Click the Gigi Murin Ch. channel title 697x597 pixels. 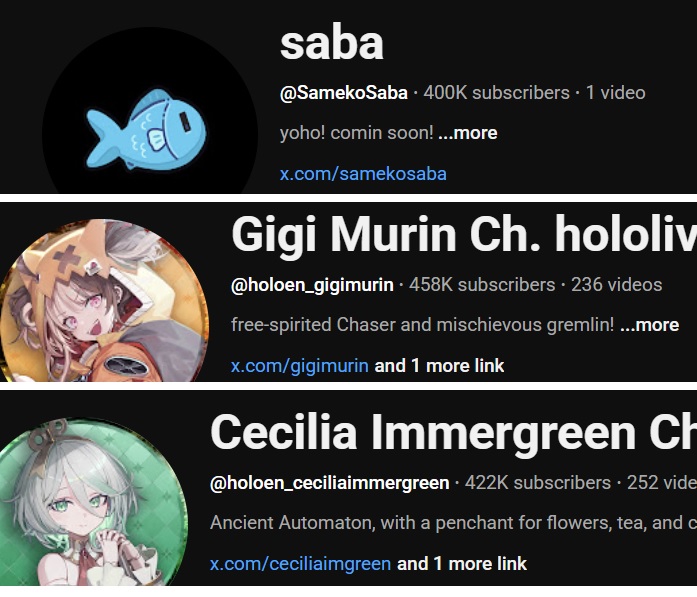click(x=464, y=235)
